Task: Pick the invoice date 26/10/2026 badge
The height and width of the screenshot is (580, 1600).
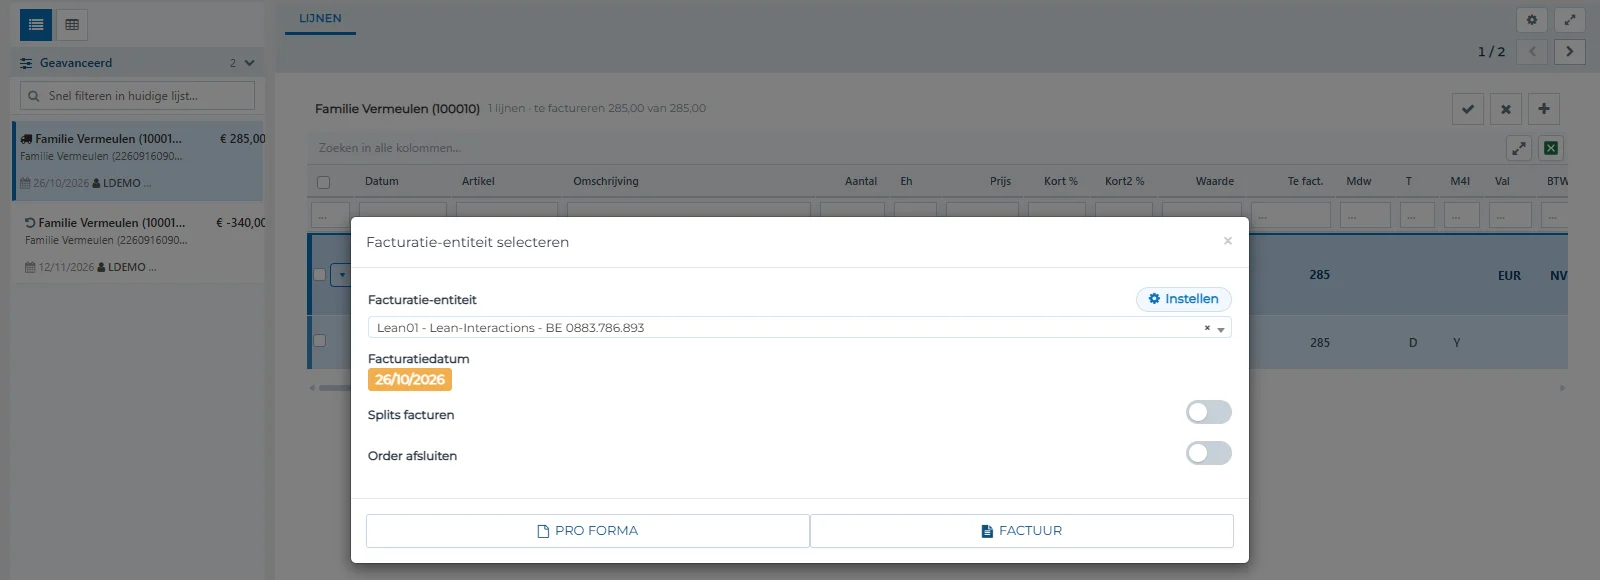Action: pyautogui.click(x=410, y=380)
